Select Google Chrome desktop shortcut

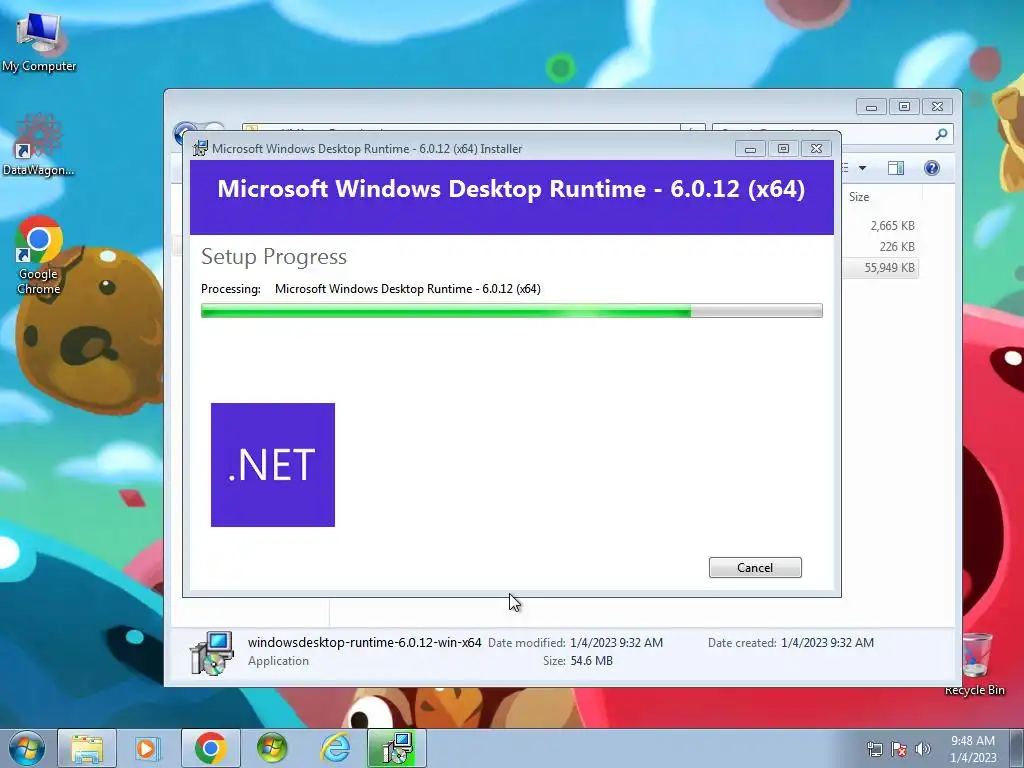click(39, 255)
